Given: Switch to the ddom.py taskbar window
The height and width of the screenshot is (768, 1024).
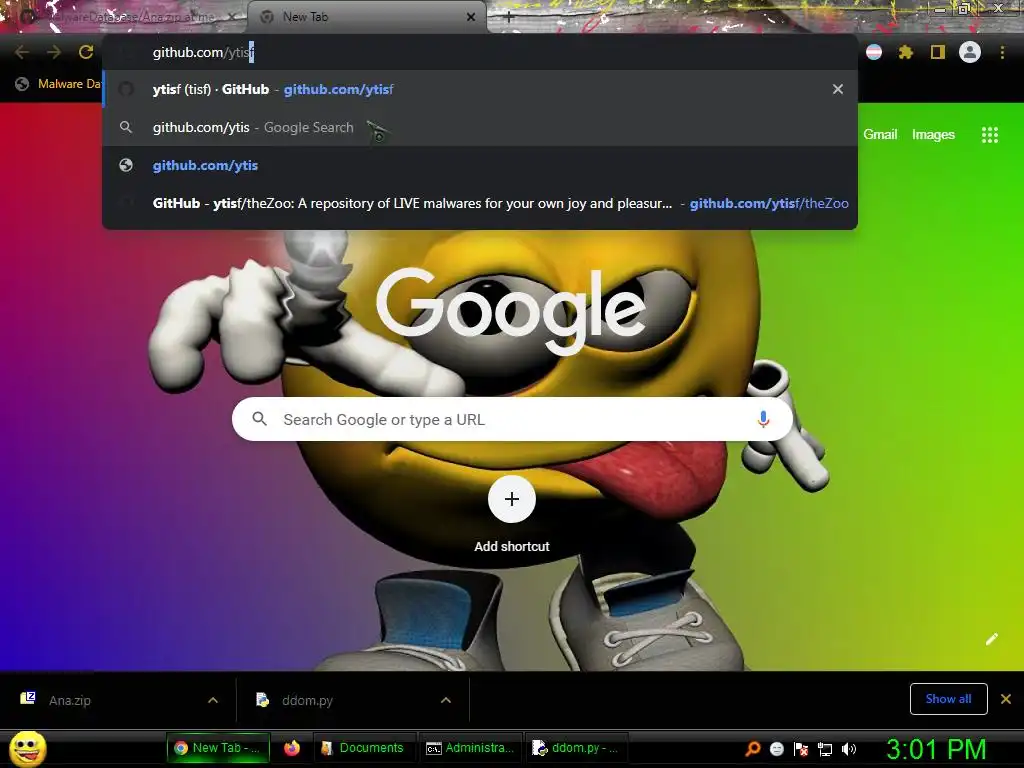Looking at the screenshot, I should (x=576, y=748).
